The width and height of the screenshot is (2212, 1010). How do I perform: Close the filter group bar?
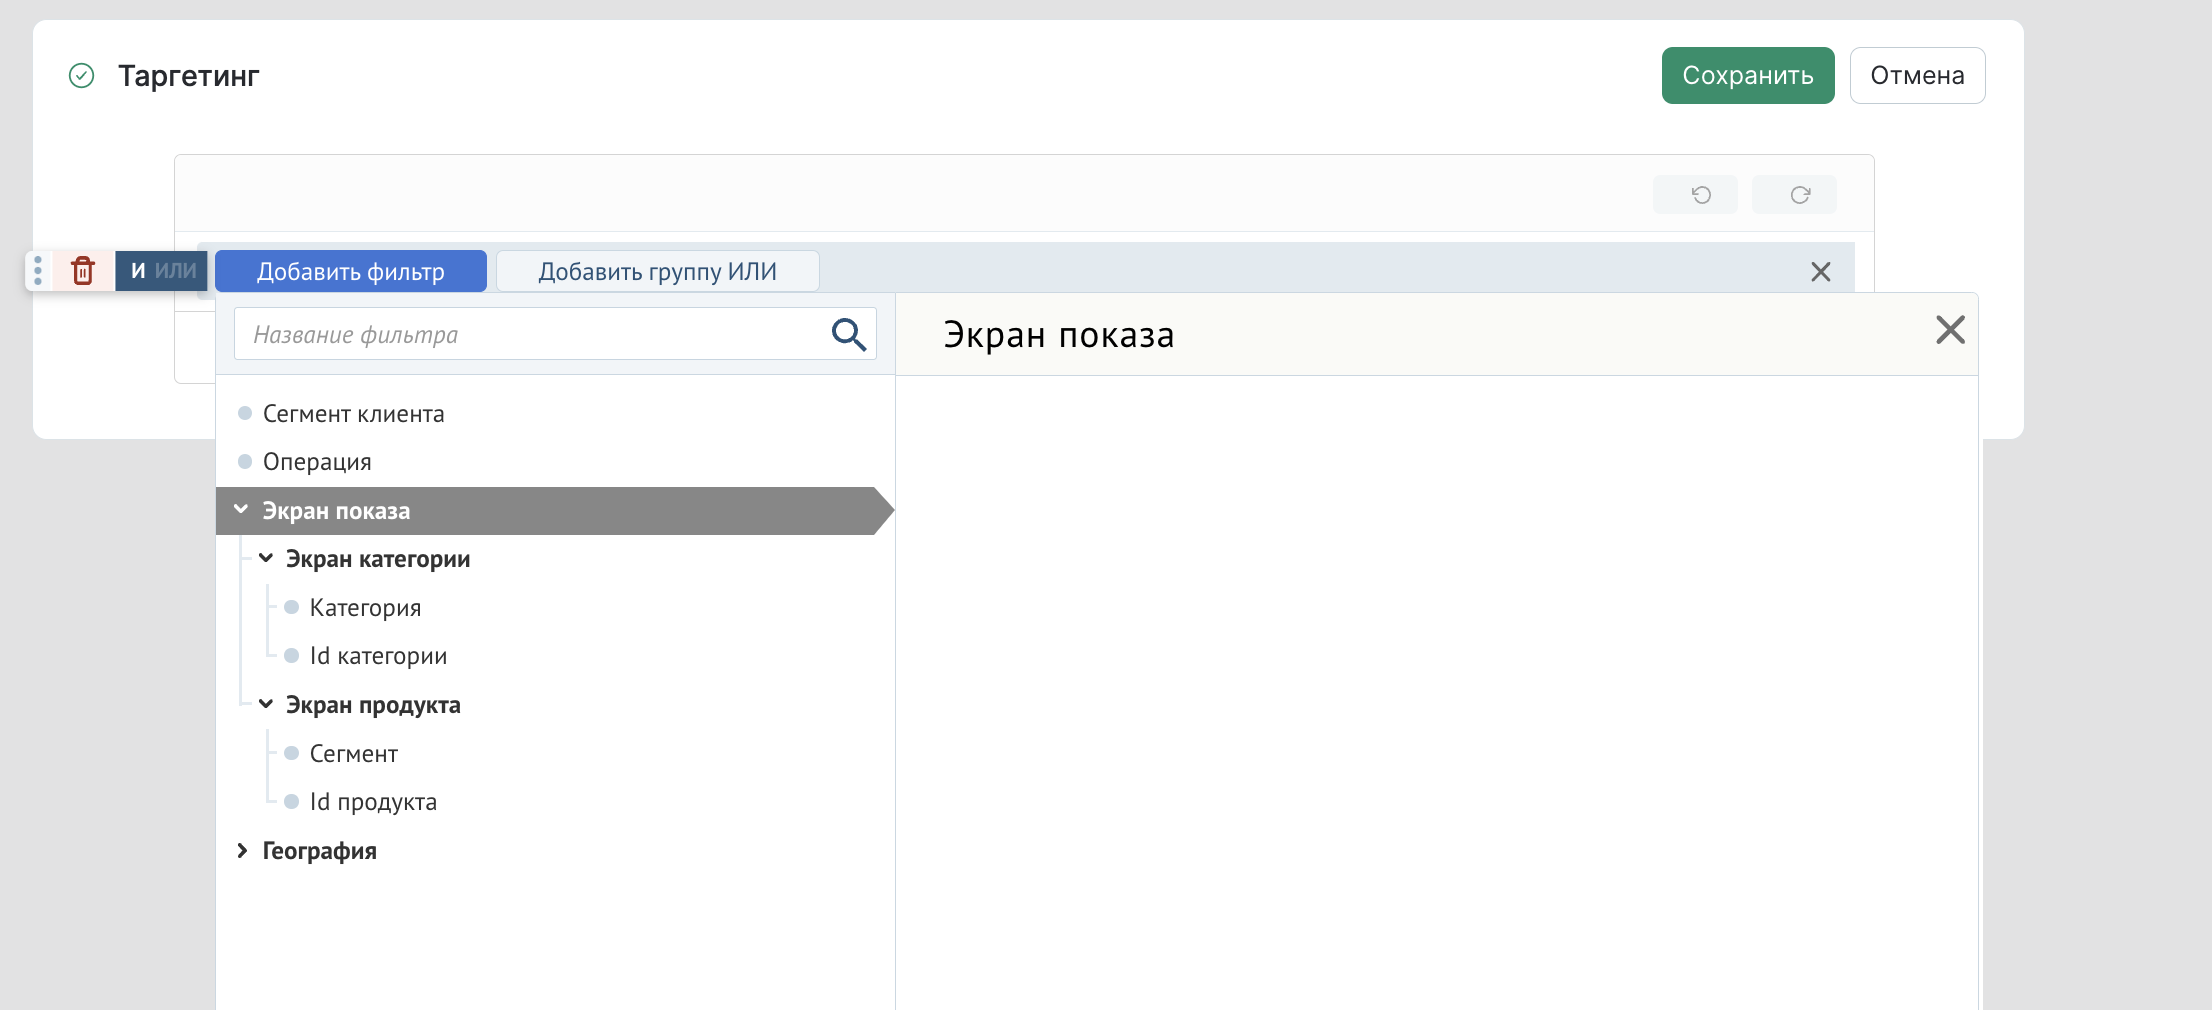(x=1821, y=272)
